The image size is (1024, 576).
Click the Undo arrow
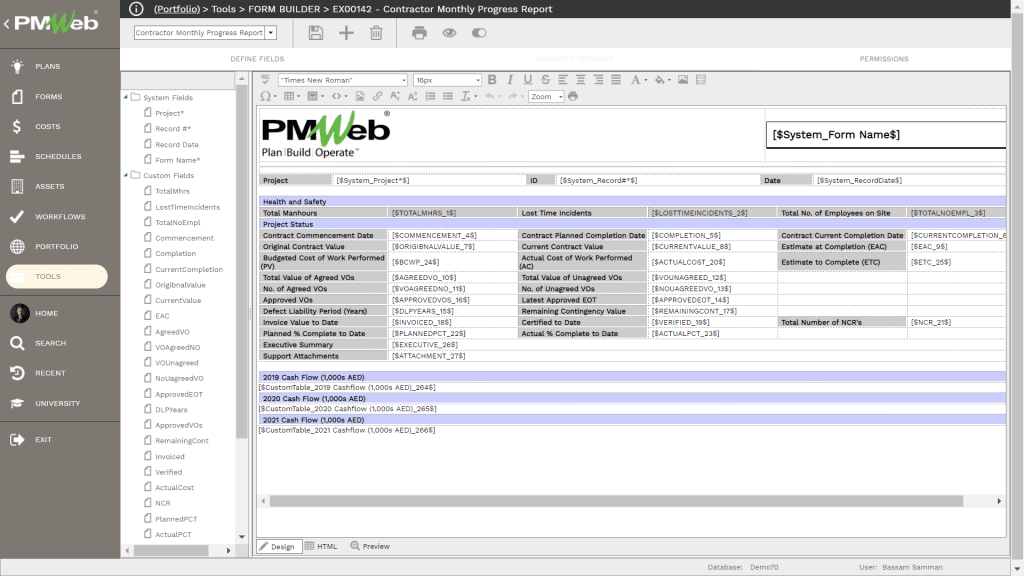tap(492, 96)
